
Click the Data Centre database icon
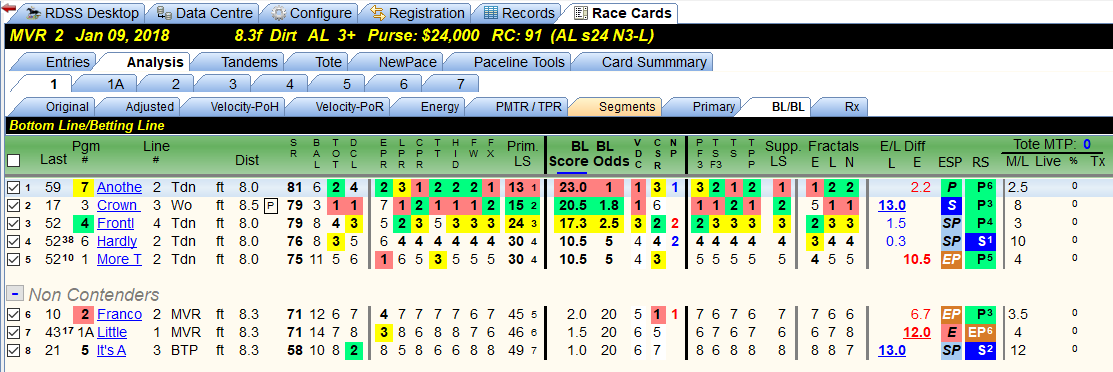pyautogui.click(x=163, y=13)
